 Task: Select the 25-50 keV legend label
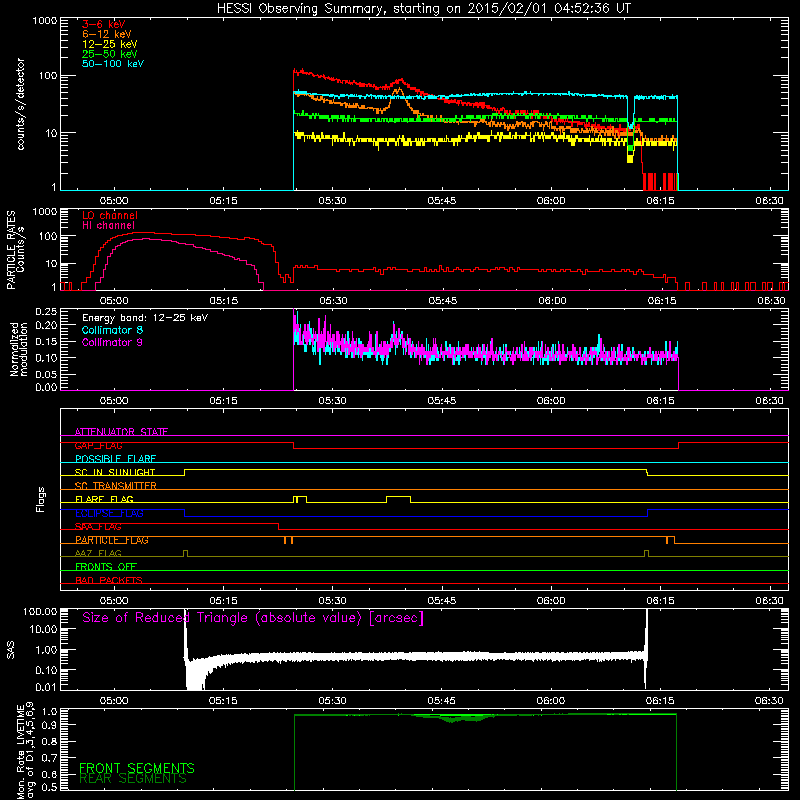(110, 54)
